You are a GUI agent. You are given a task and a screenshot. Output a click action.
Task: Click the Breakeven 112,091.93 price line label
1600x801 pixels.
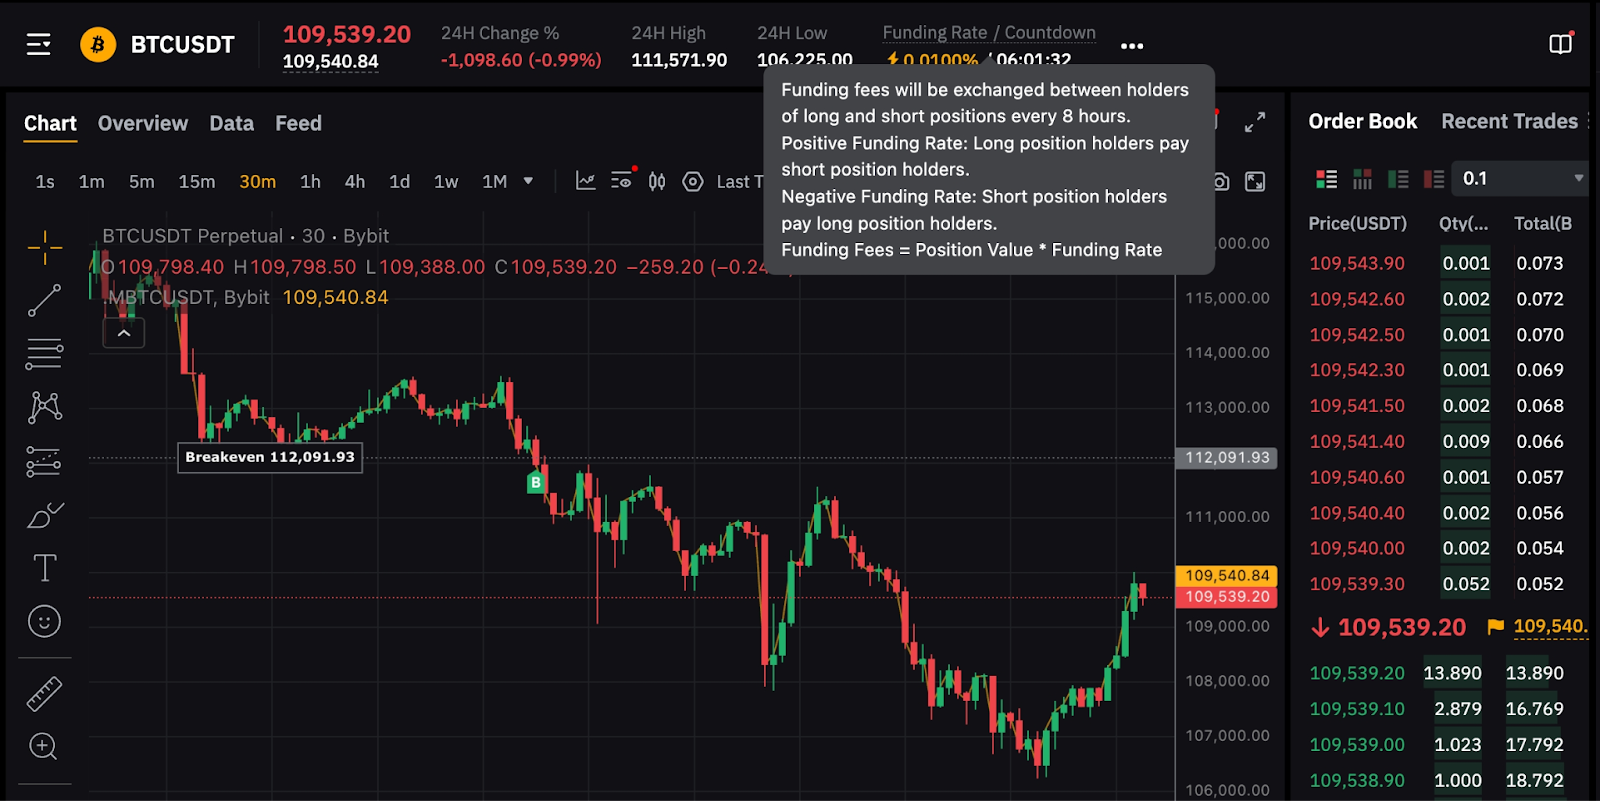point(270,457)
